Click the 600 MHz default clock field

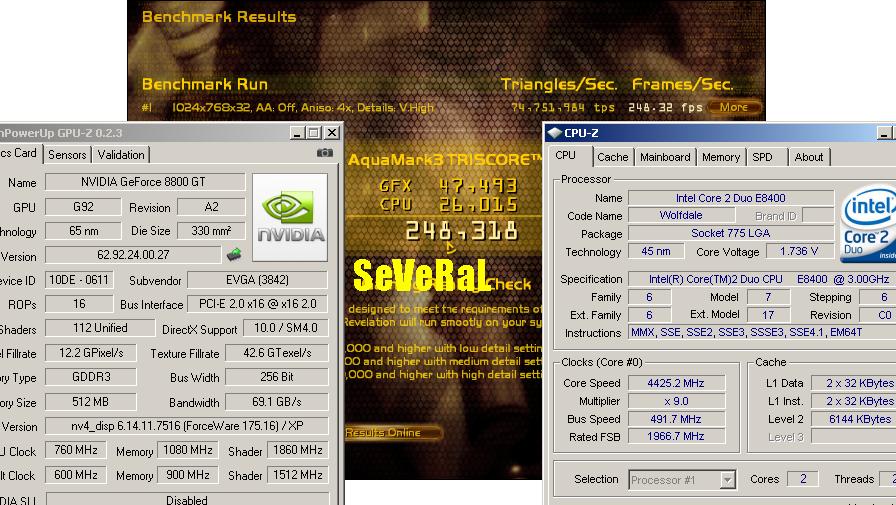[75, 475]
